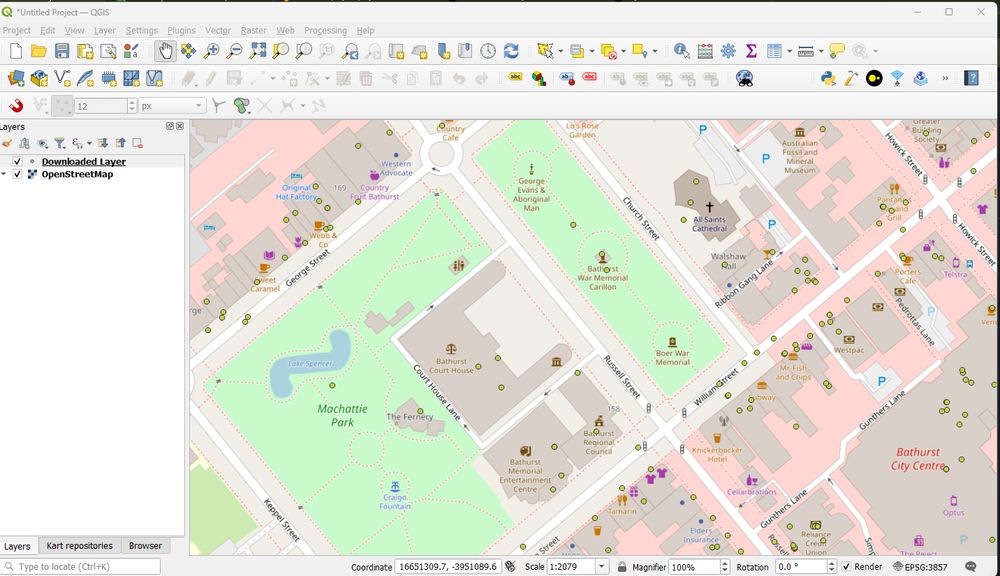The width and height of the screenshot is (1000, 576).
Task: Toggle the Render checkbox in status bar
Action: pos(846,567)
